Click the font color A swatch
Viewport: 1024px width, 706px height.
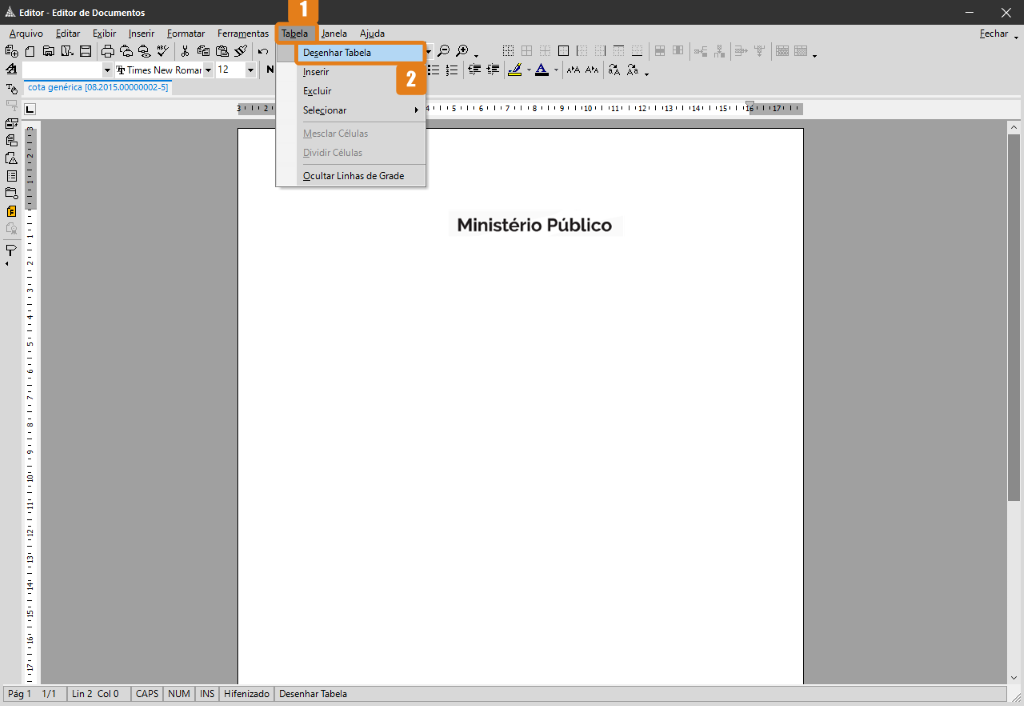(x=541, y=70)
